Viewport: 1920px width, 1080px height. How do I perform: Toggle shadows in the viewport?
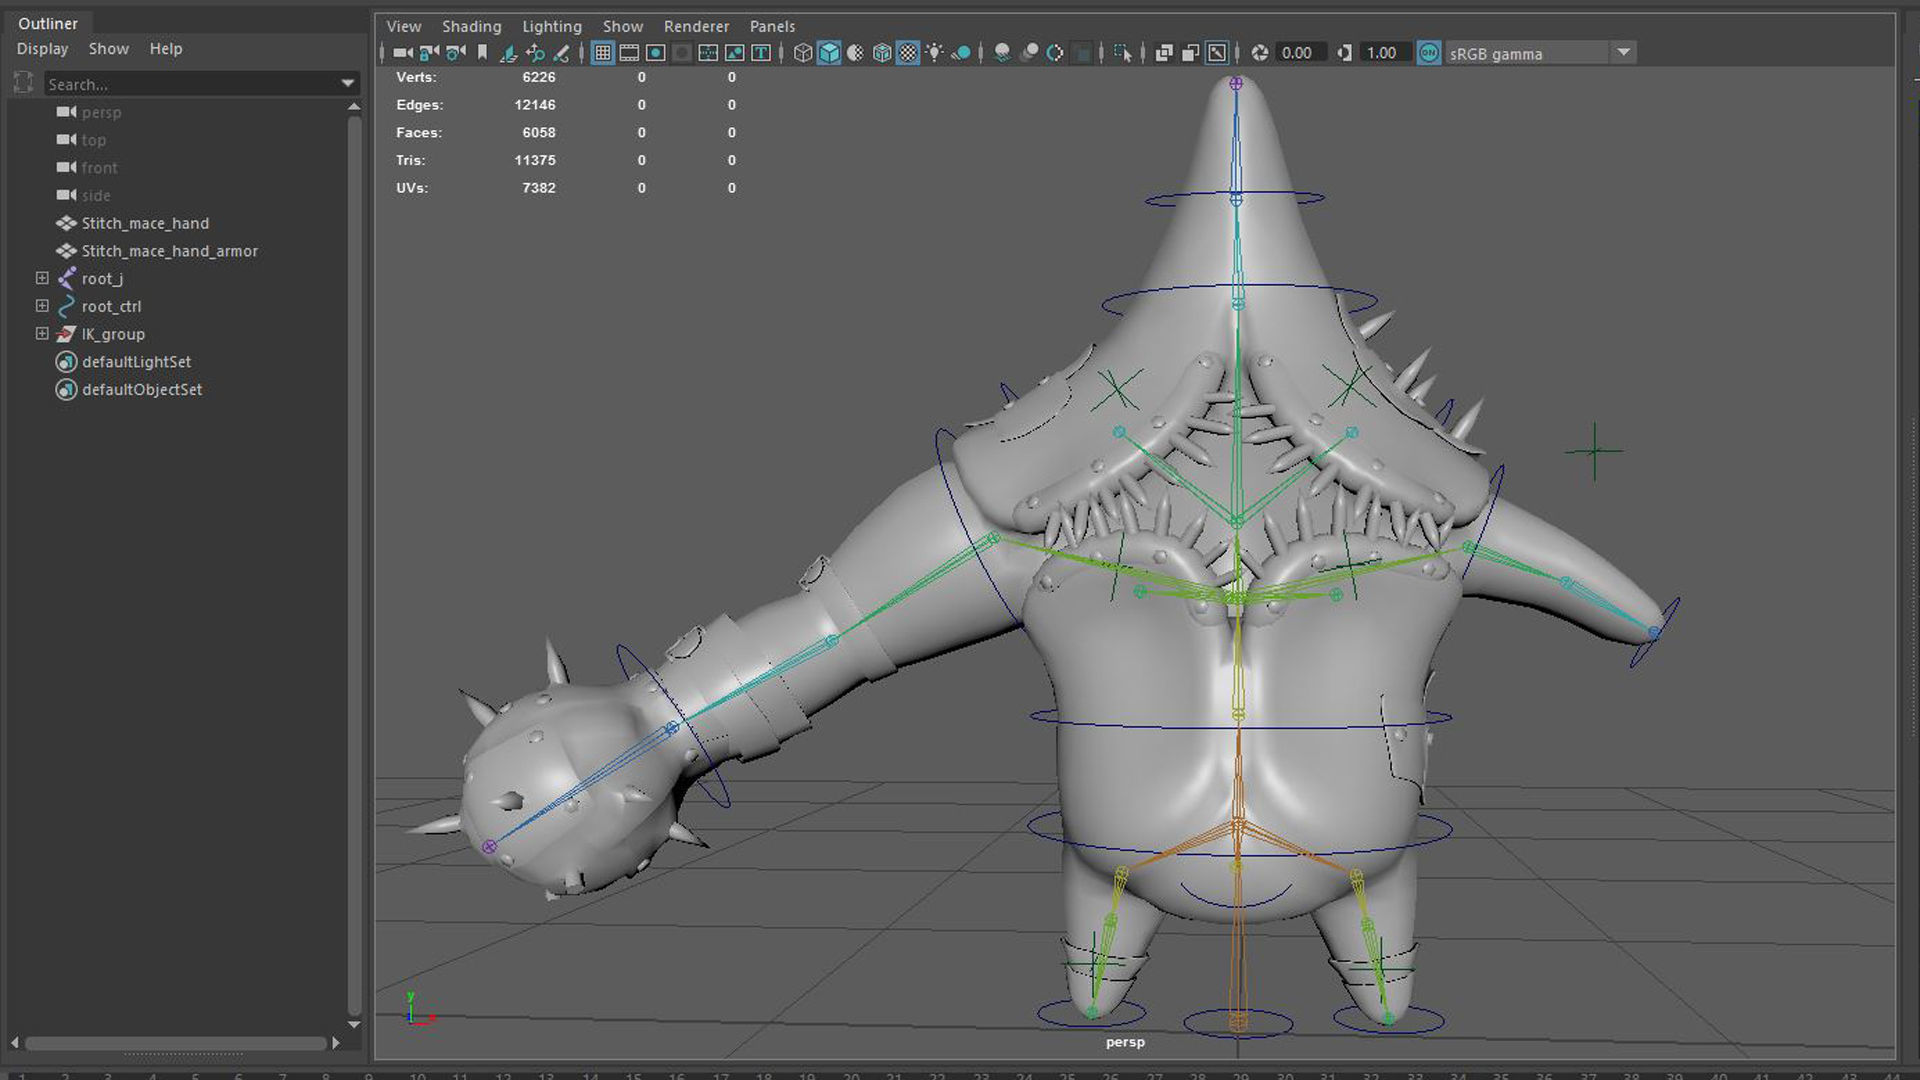(x=961, y=52)
